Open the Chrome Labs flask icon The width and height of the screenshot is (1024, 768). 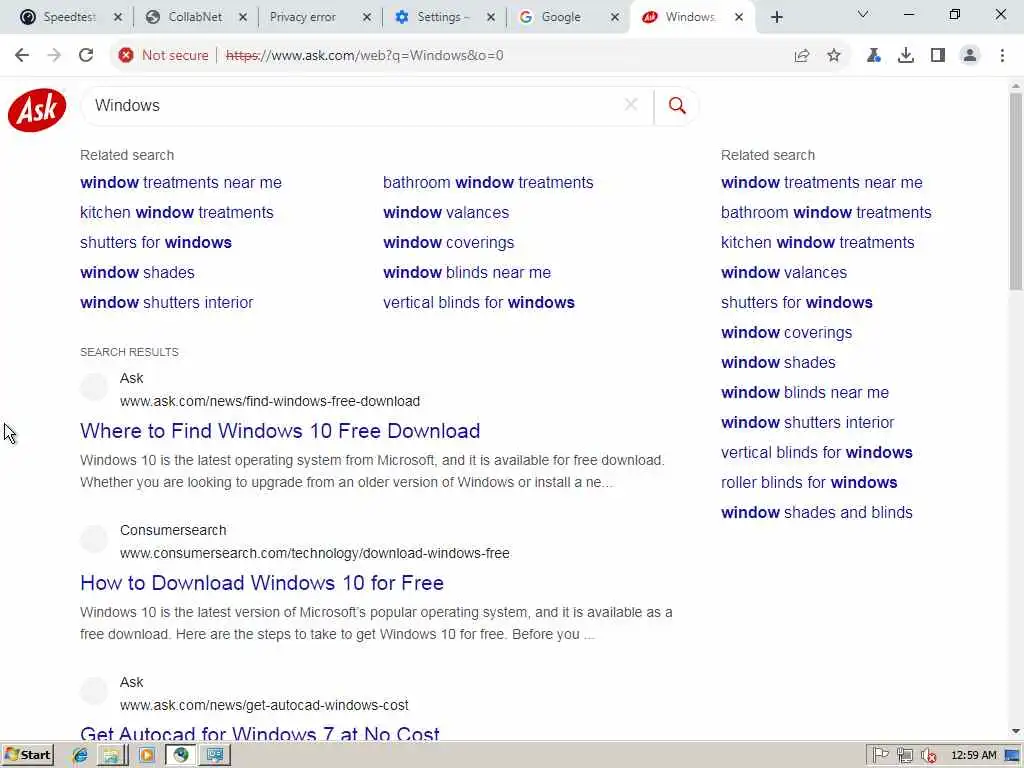coord(873,56)
